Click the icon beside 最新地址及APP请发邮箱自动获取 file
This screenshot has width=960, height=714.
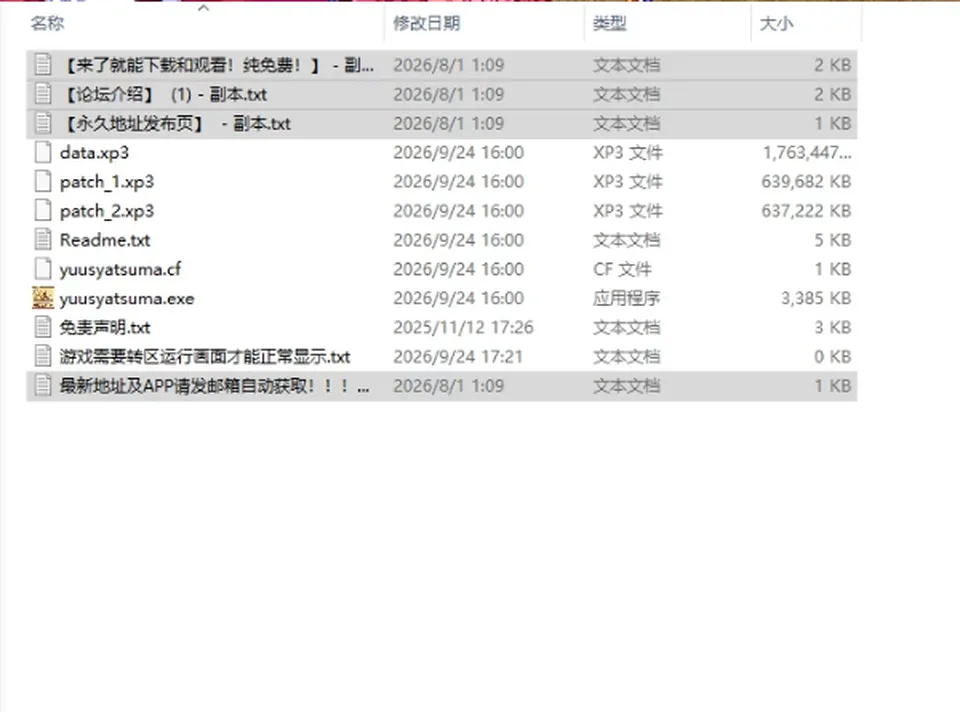coord(43,386)
